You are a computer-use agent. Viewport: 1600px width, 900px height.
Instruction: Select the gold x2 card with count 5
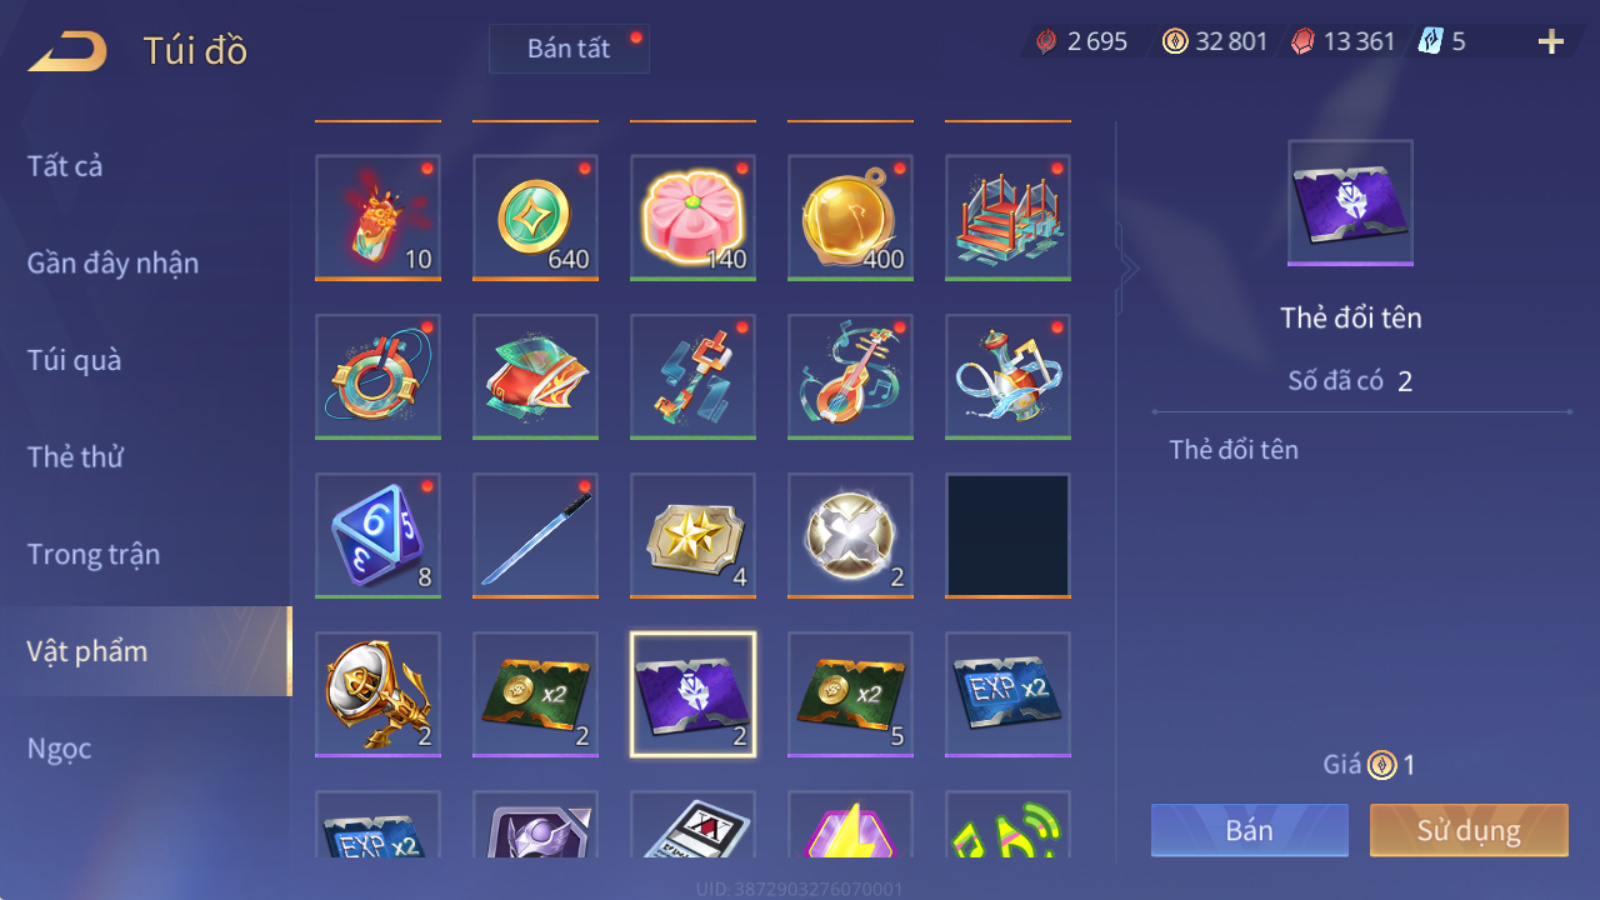coord(851,694)
